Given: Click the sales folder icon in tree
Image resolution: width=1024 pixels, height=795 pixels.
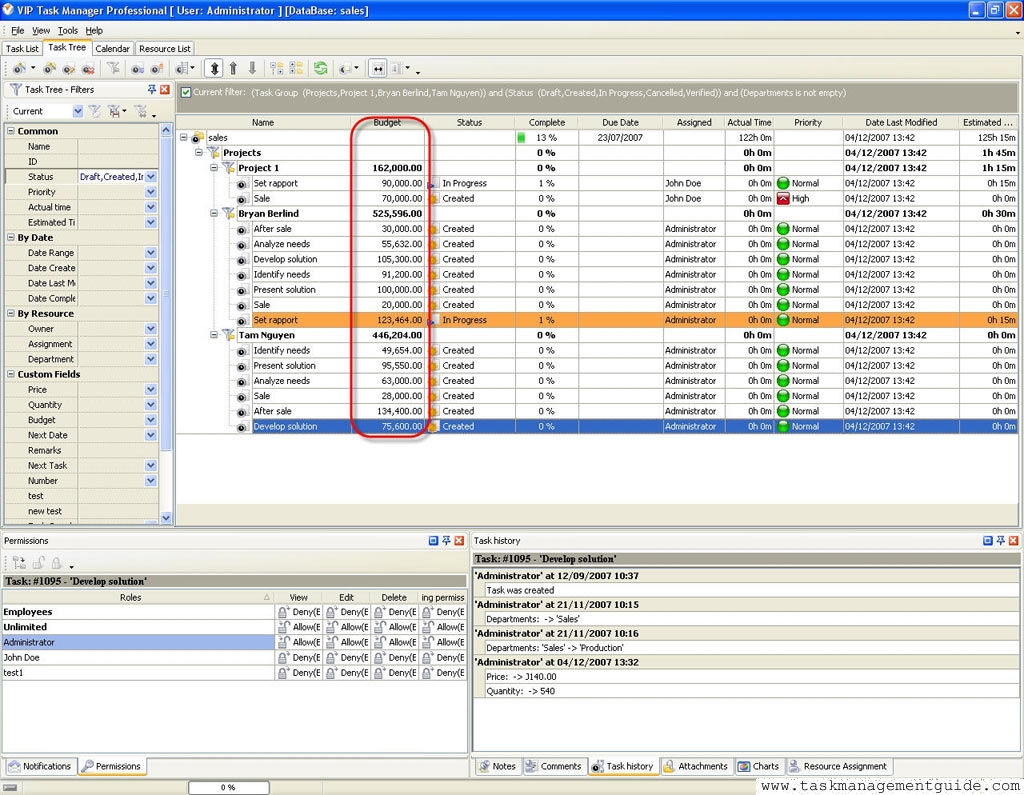Looking at the screenshot, I should (x=197, y=138).
